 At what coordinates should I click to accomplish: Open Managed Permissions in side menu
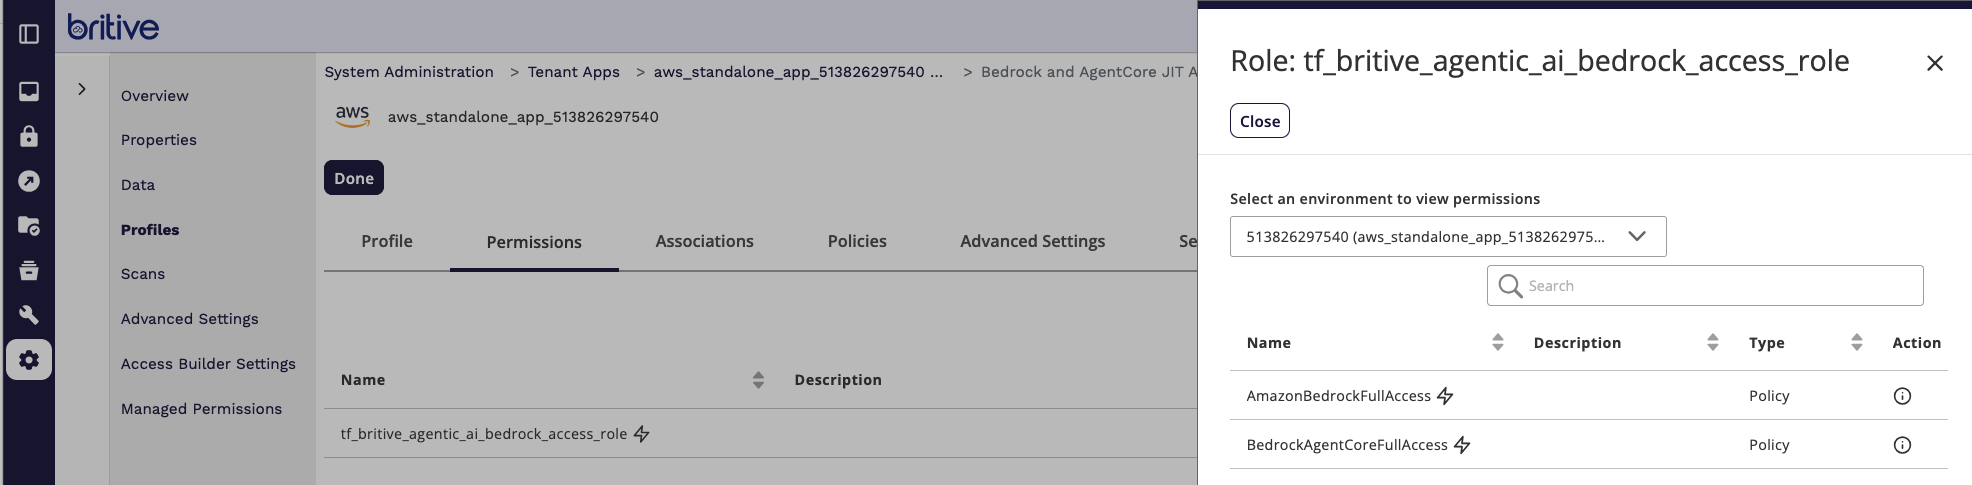[201, 409]
